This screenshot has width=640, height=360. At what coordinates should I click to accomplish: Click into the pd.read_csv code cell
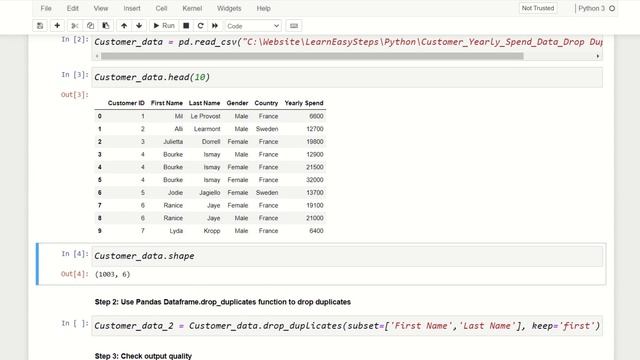(x=347, y=42)
